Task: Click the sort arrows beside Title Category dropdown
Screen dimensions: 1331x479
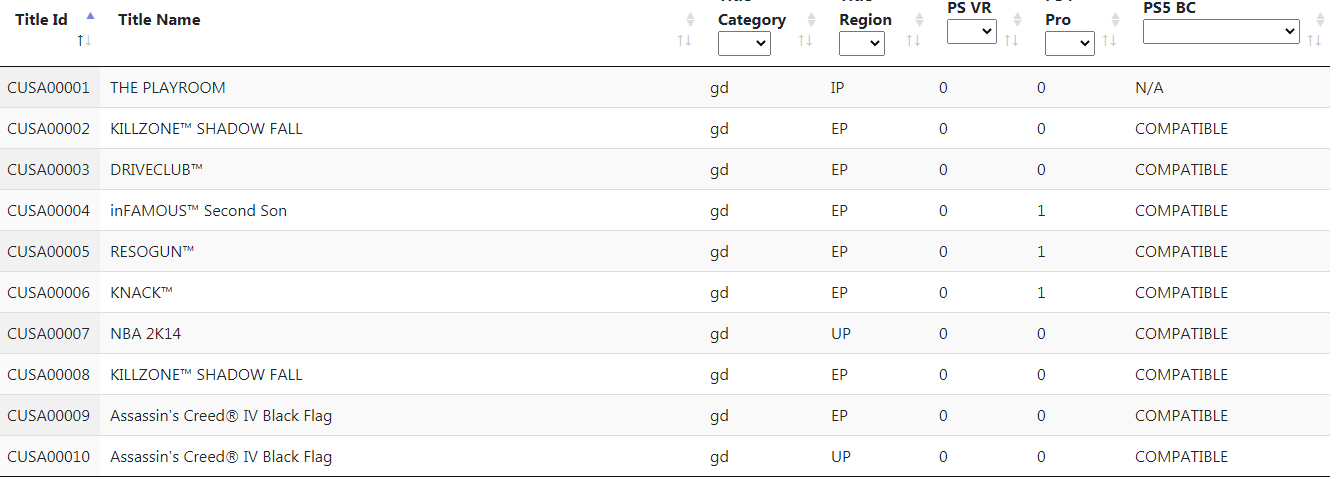Action: pos(805,40)
